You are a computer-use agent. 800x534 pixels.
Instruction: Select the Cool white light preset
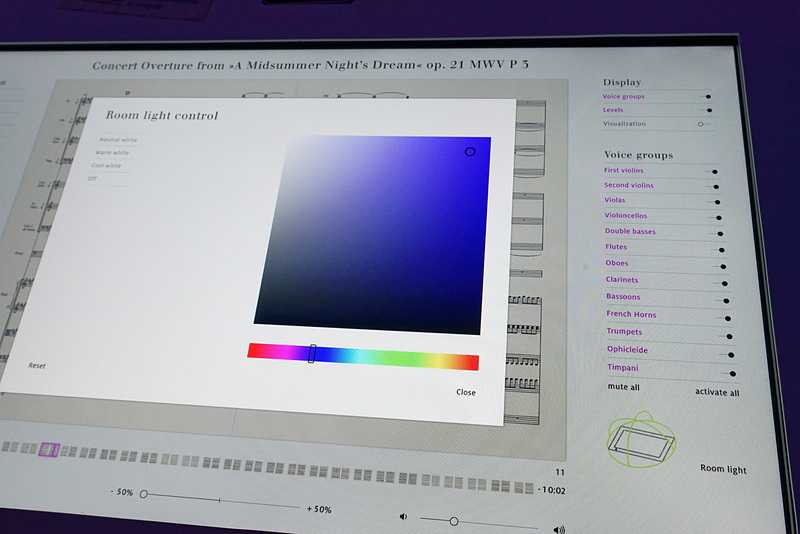106,165
